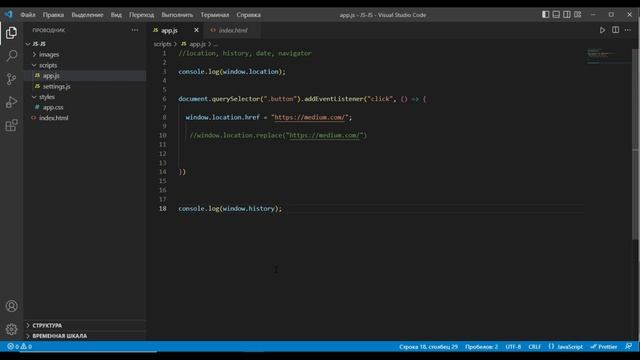640x360 pixels.
Task: Click app.js breadcrumb segment
Action: (x=197, y=44)
